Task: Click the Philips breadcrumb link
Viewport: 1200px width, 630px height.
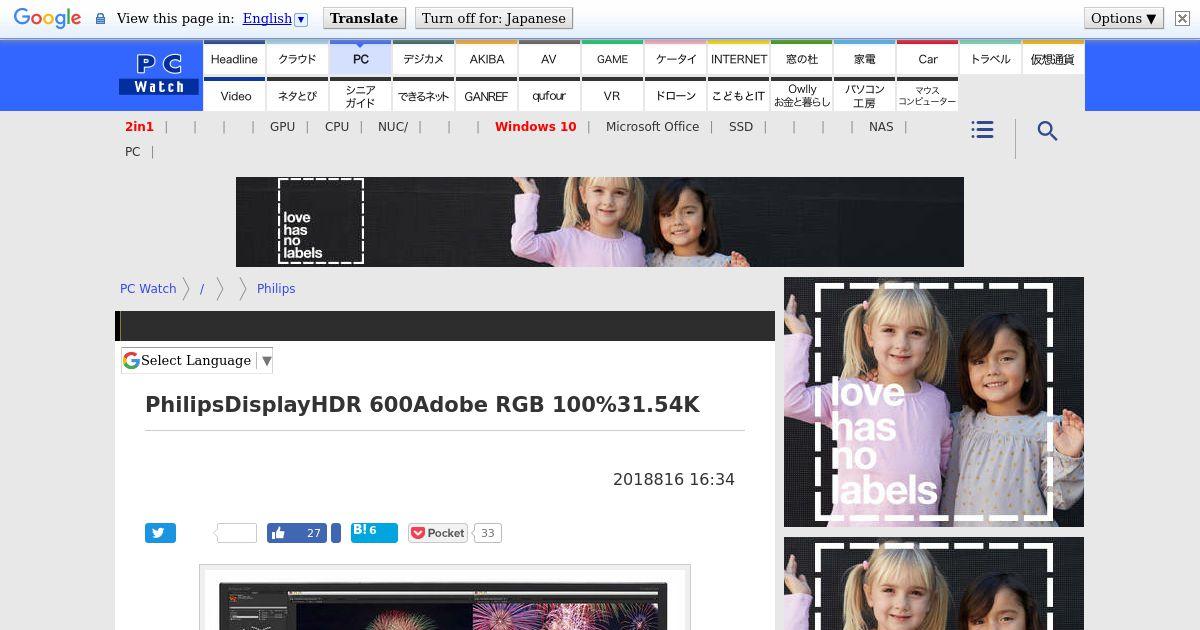Action: 276,288
